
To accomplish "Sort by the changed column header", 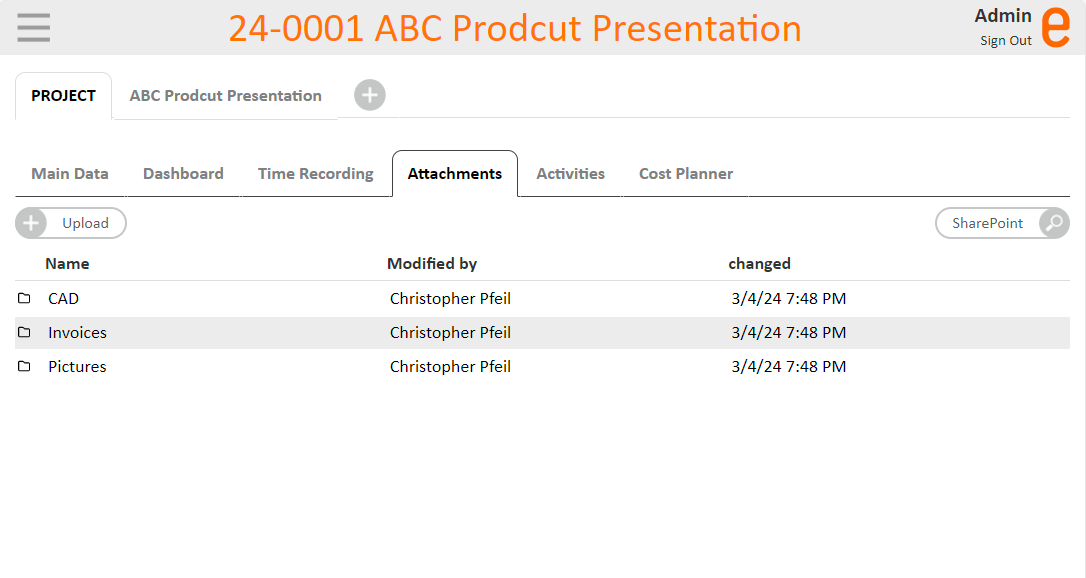I will point(759,264).
